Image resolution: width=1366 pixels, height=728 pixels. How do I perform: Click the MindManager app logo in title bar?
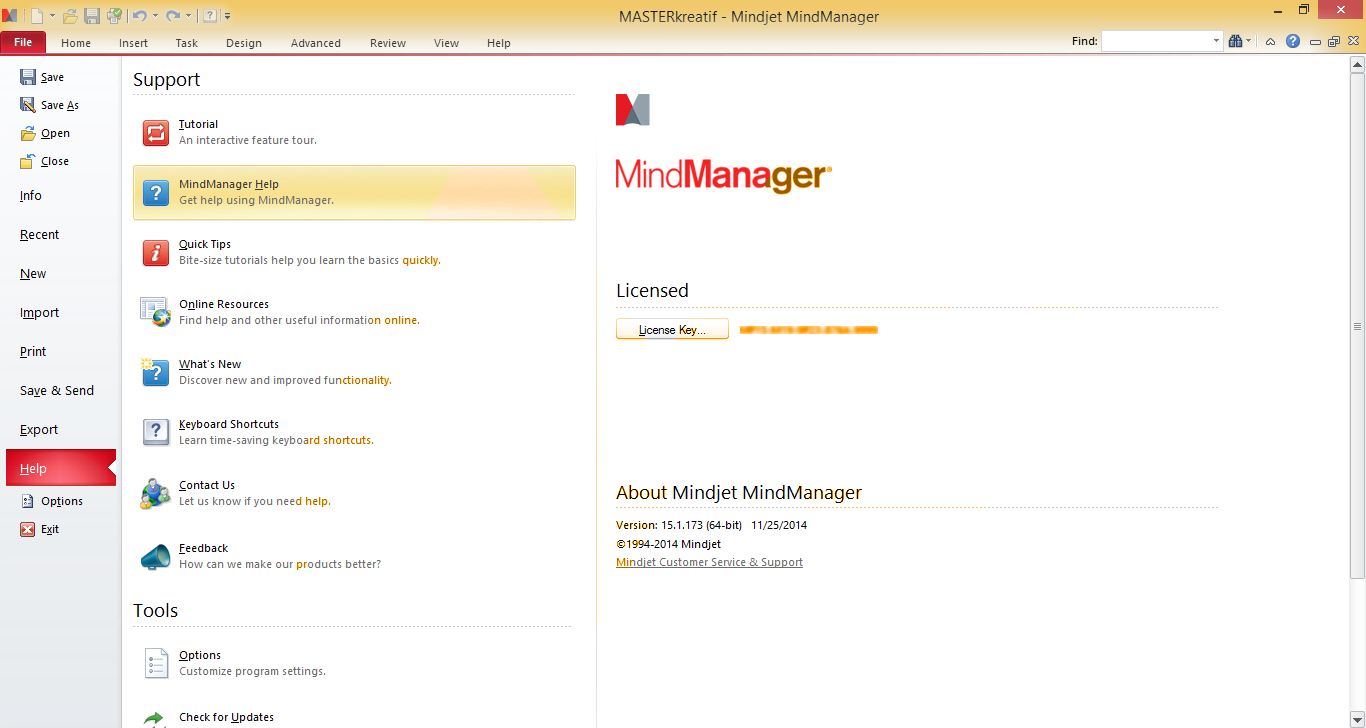coord(10,15)
